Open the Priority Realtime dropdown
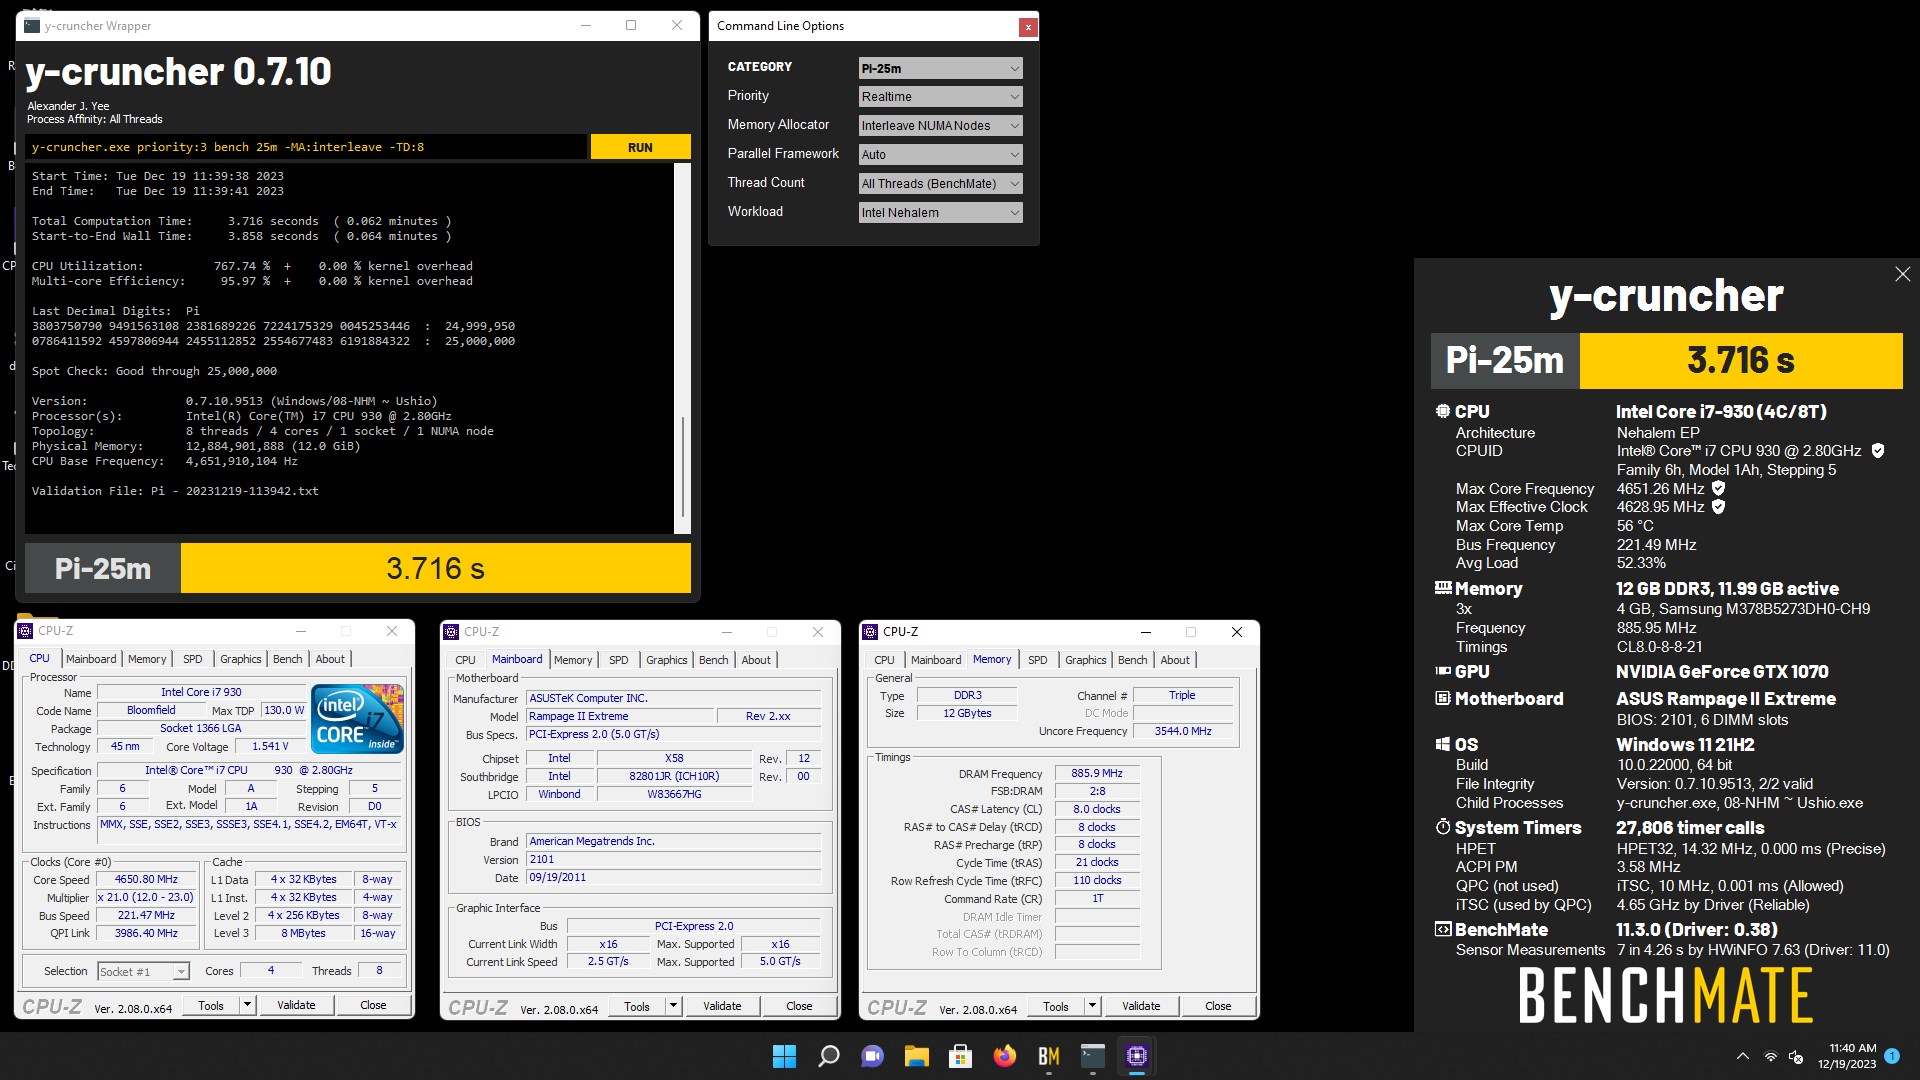This screenshot has height=1080, width=1920. pyautogui.click(x=940, y=97)
